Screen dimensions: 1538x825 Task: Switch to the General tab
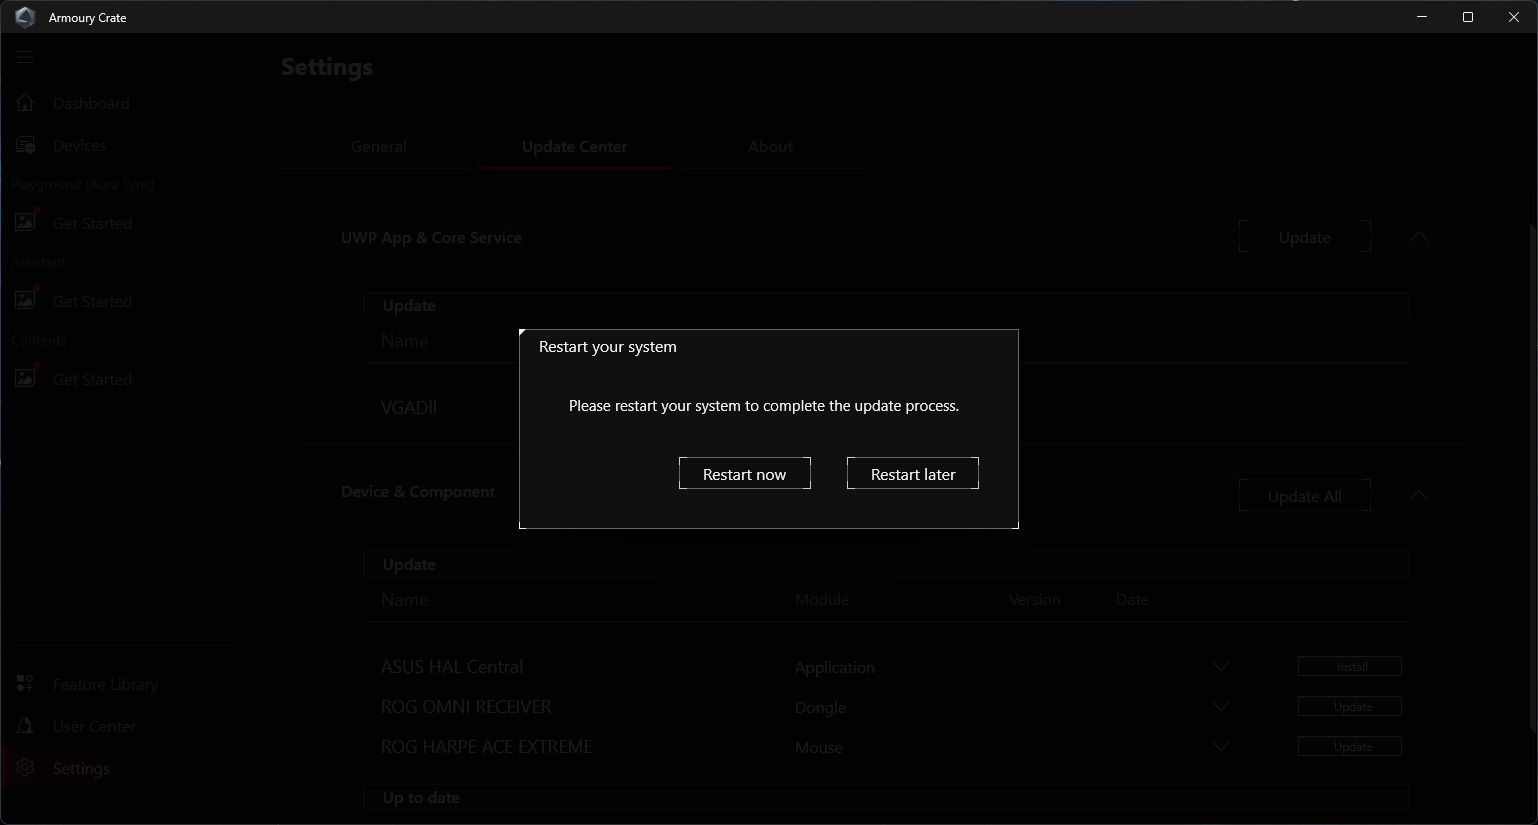(378, 146)
